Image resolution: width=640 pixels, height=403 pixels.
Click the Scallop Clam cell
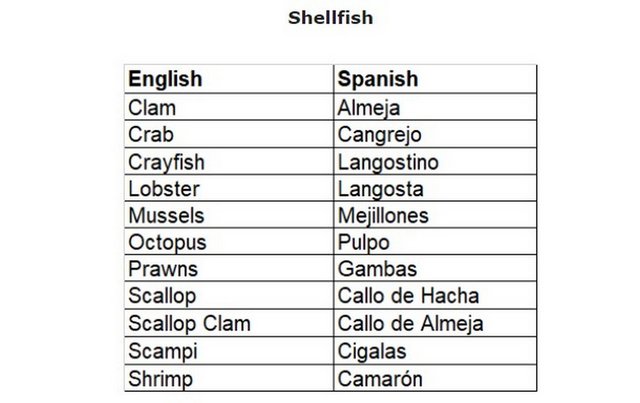click(x=189, y=324)
